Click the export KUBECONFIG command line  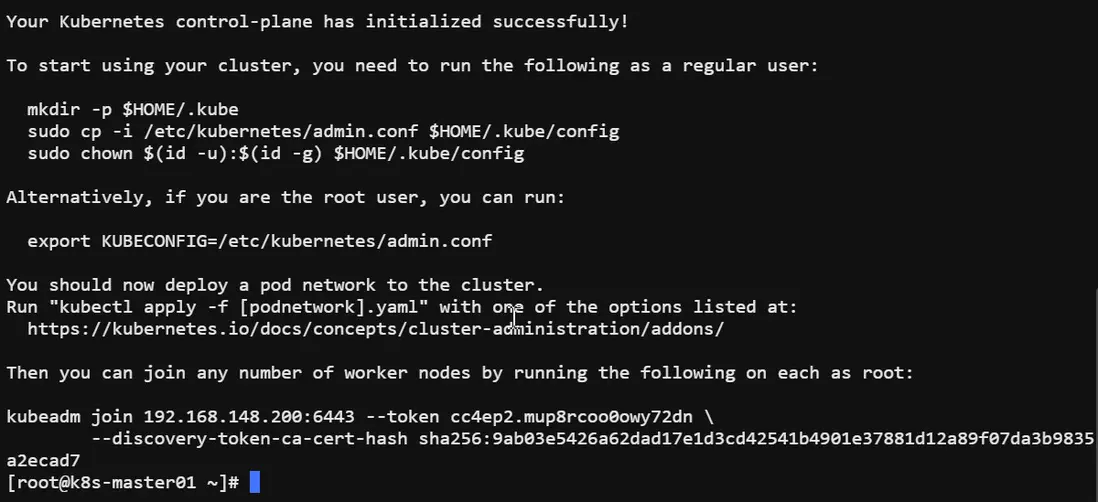pos(259,241)
